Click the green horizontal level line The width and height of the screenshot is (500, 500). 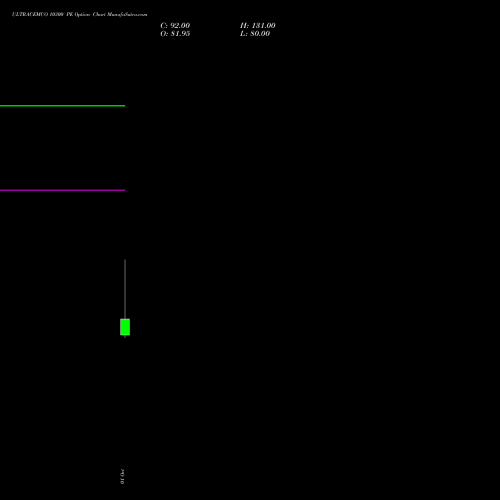62,106
